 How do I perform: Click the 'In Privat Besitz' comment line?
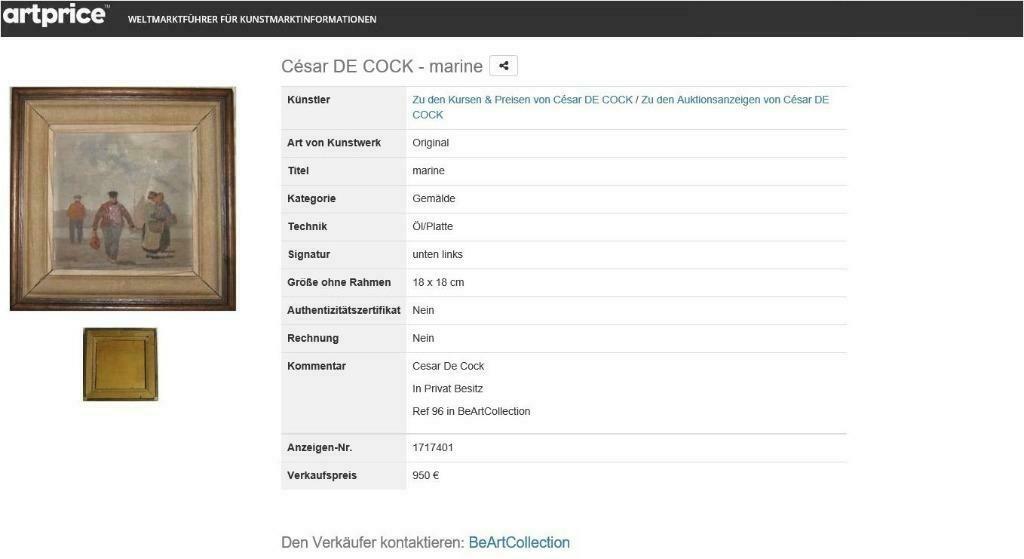coord(447,389)
